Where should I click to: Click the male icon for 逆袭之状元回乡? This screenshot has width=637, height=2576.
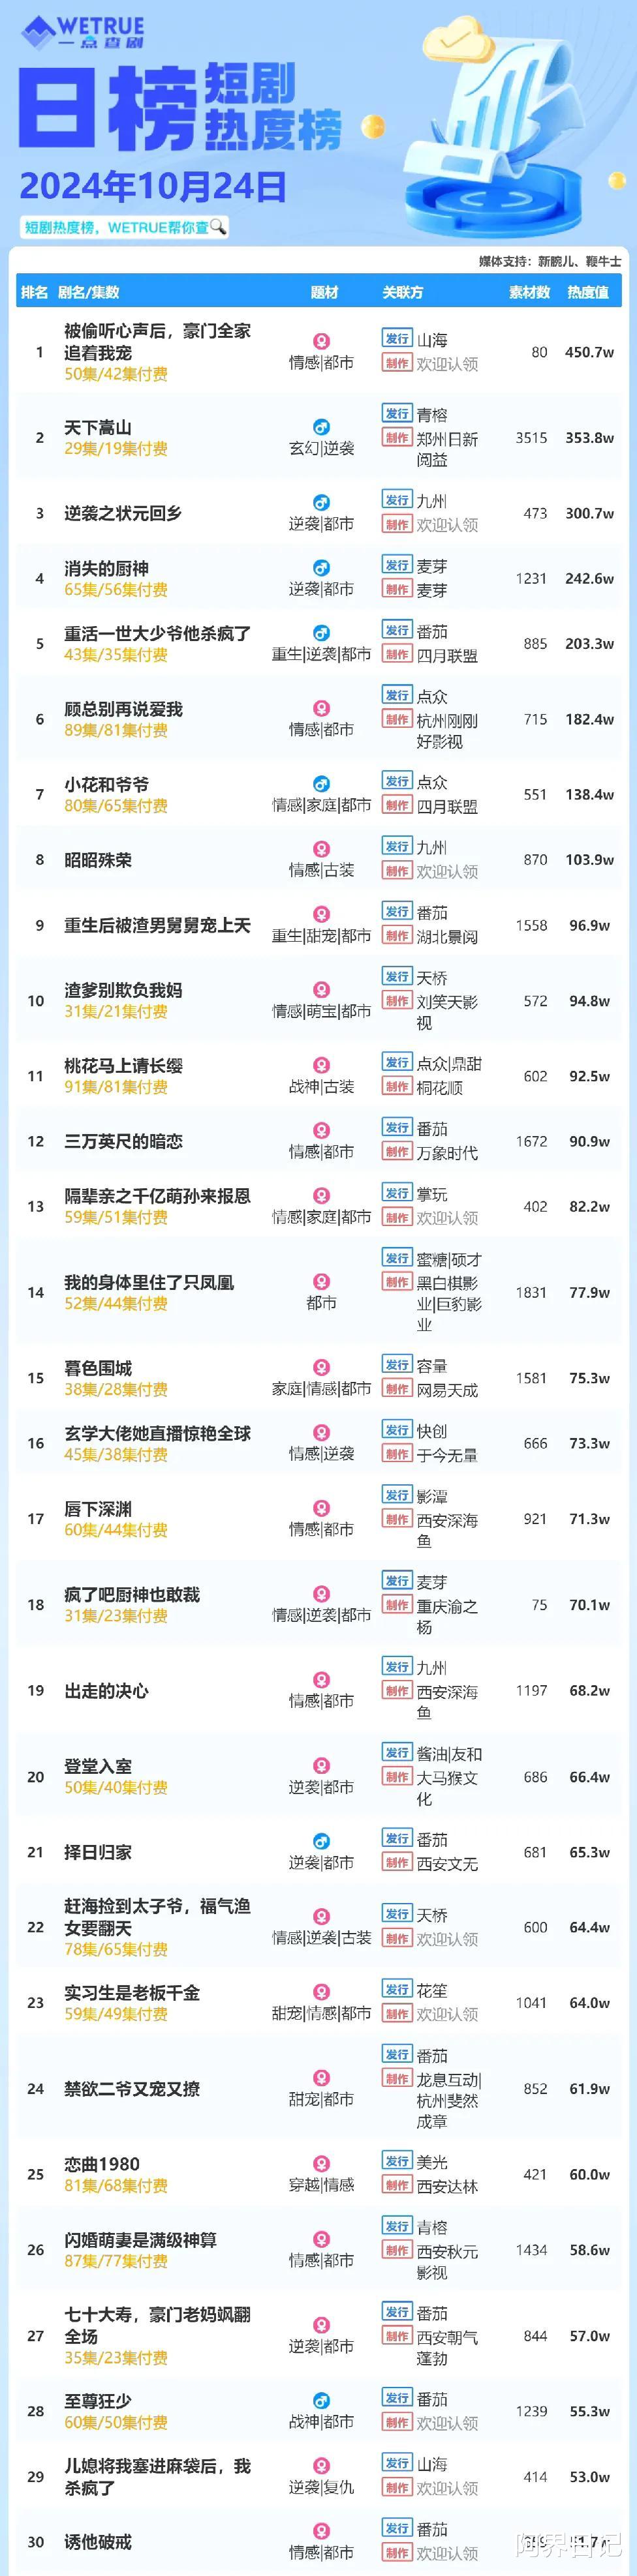[x=321, y=502]
